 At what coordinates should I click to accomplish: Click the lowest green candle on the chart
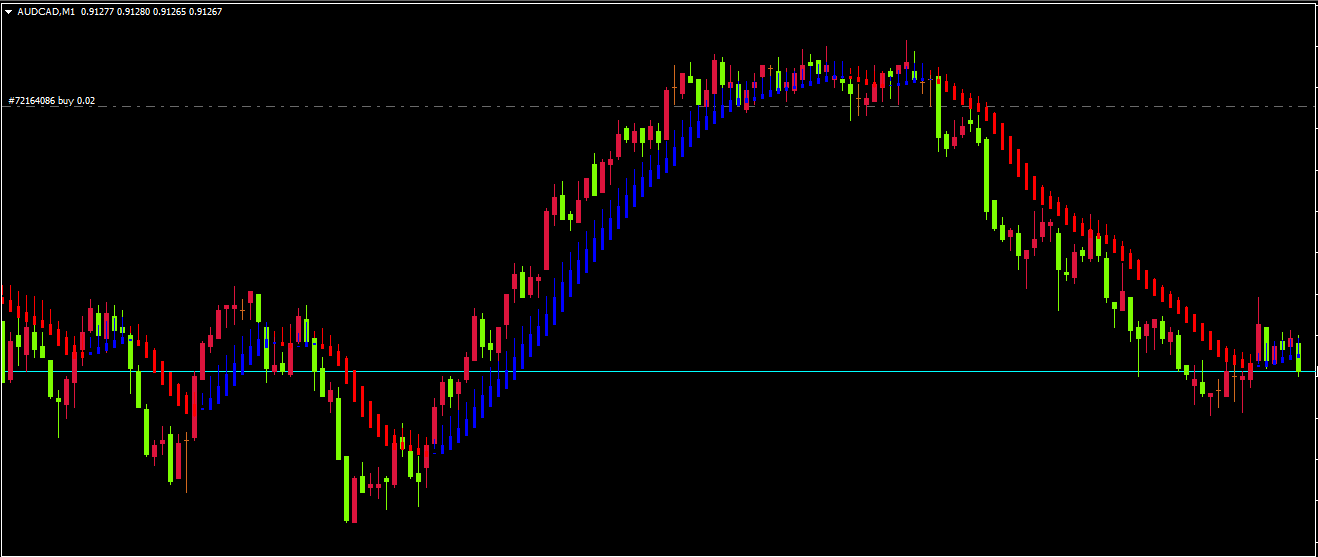347,490
